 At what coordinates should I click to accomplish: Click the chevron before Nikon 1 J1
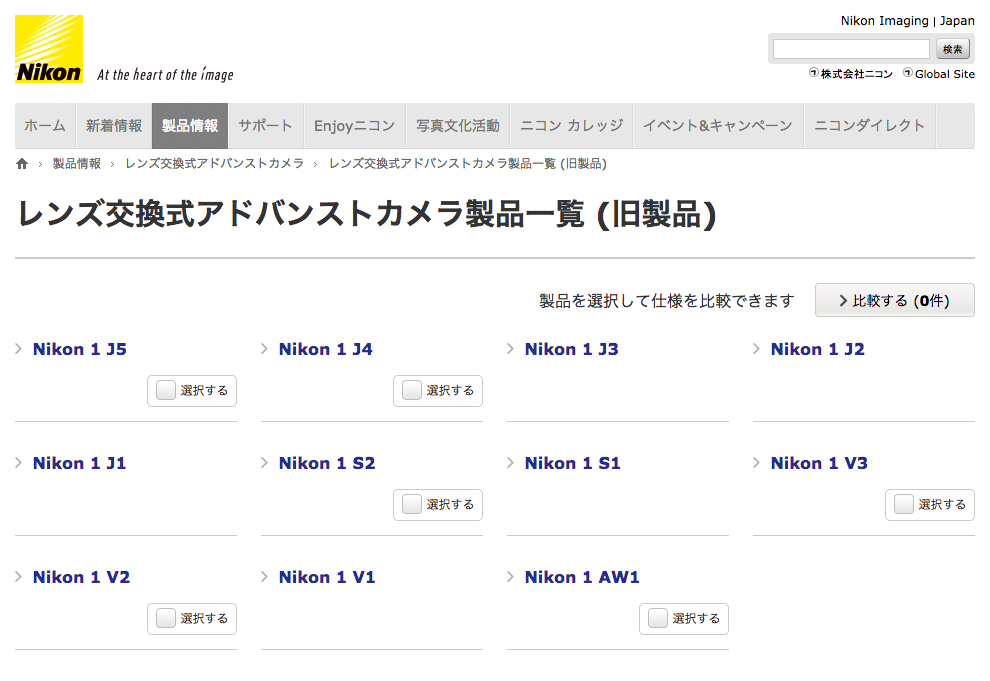point(19,463)
